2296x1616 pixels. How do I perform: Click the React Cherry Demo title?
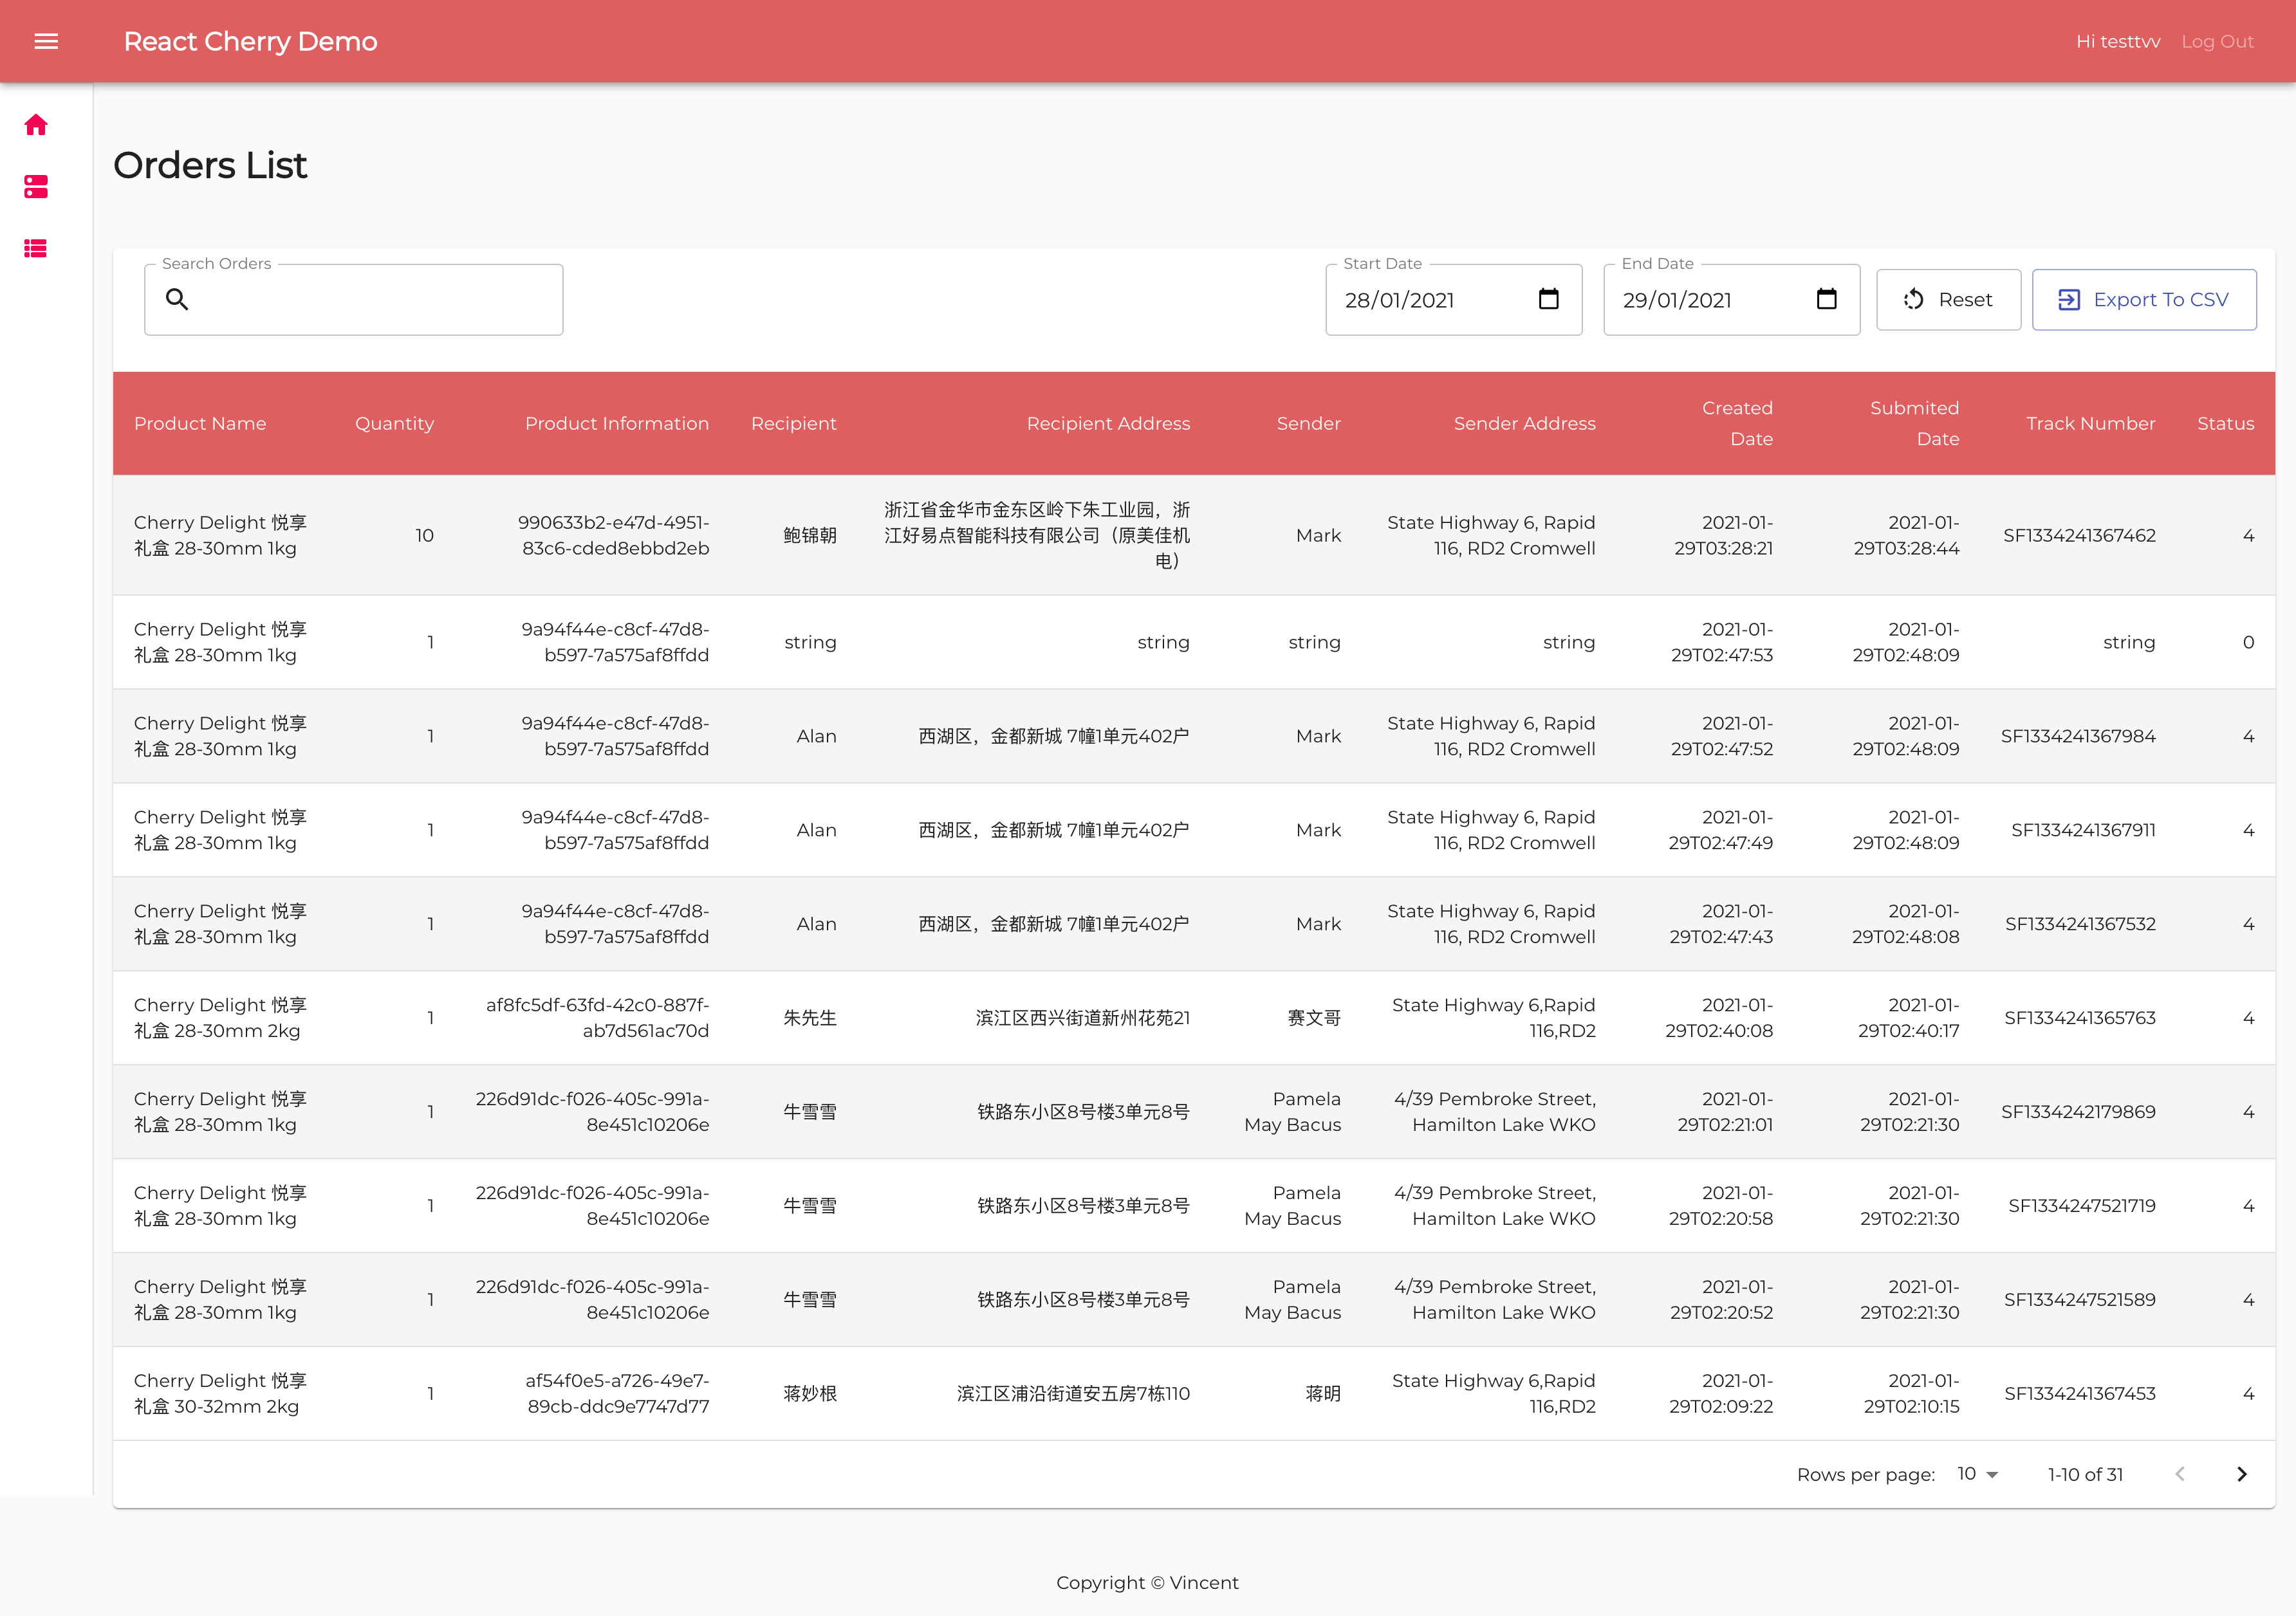point(250,41)
